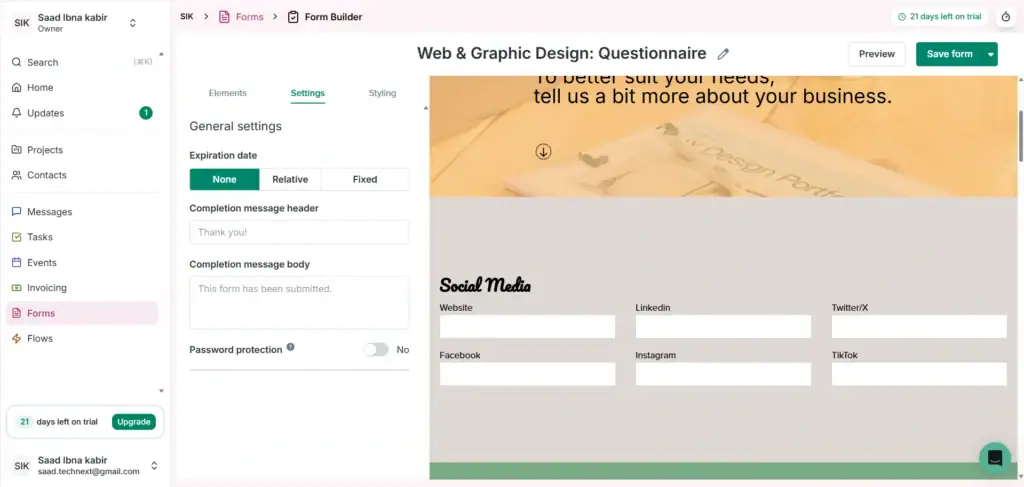
Task: Click the sidebar scroll up arrow
Action: click(161, 54)
